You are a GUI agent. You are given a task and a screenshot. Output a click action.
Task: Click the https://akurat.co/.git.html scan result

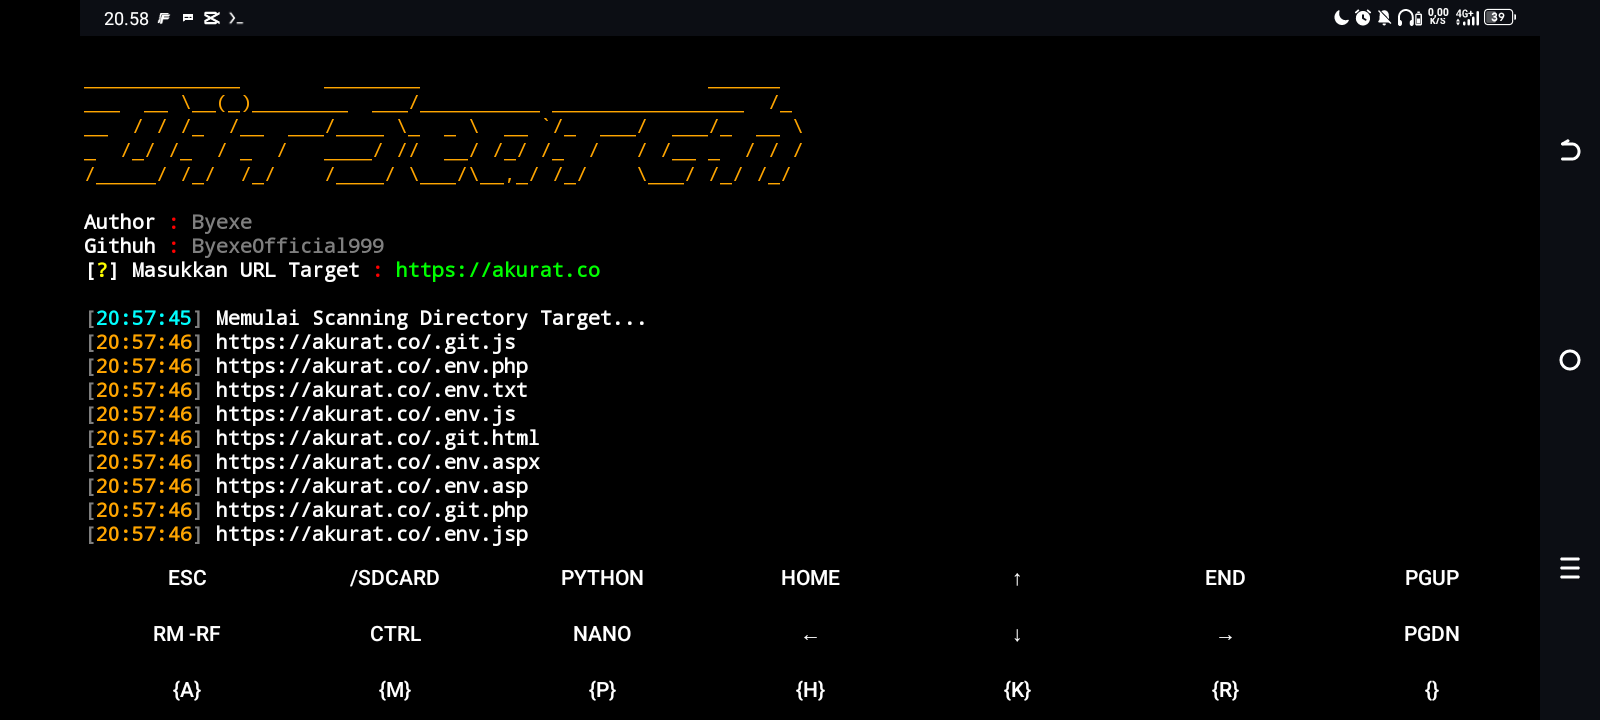point(378,438)
